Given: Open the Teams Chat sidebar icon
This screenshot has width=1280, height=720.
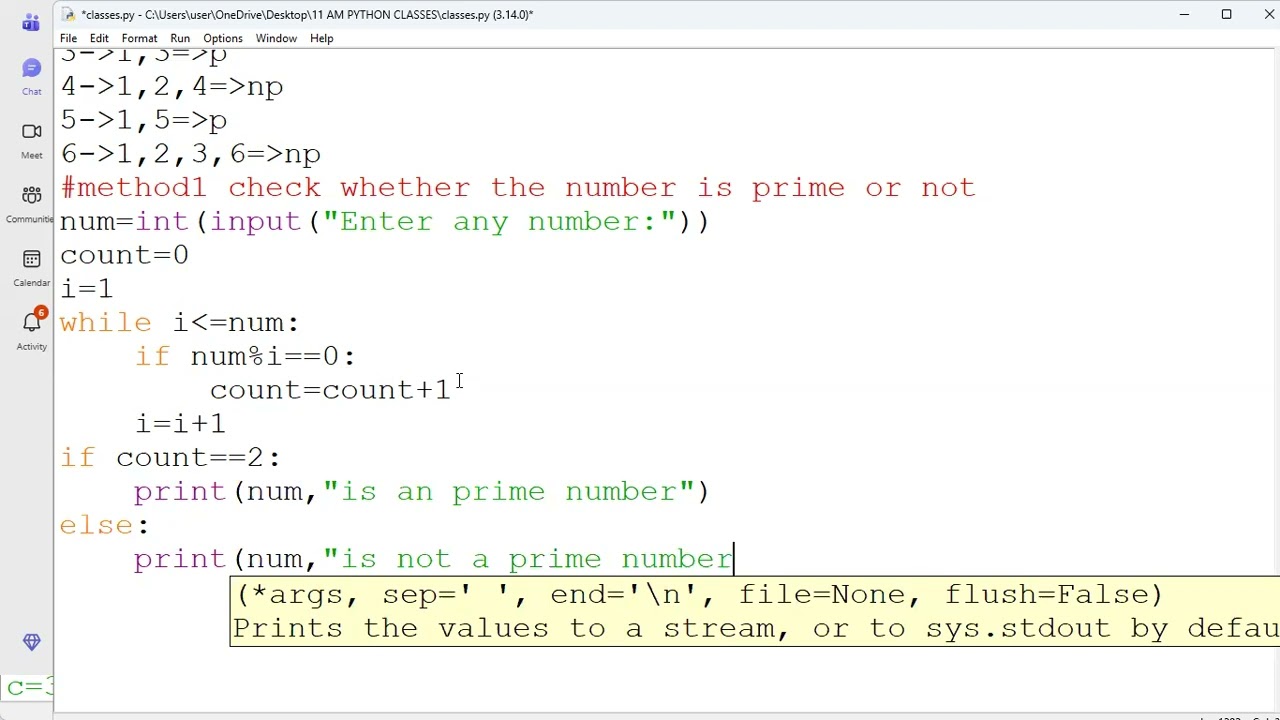Looking at the screenshot, I should (x=31, y=76).
